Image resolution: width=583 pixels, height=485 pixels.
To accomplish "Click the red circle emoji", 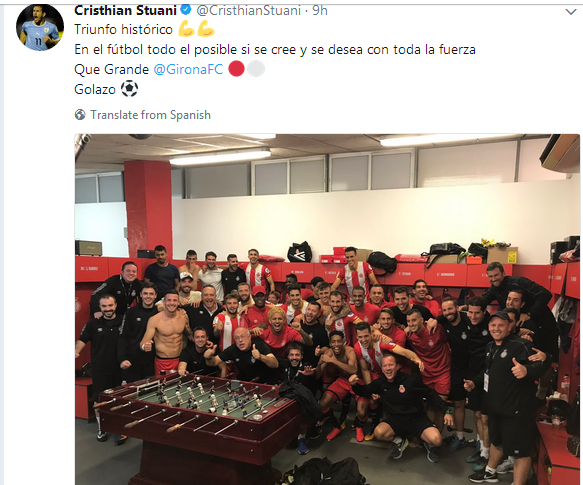I will click(236, 69).
